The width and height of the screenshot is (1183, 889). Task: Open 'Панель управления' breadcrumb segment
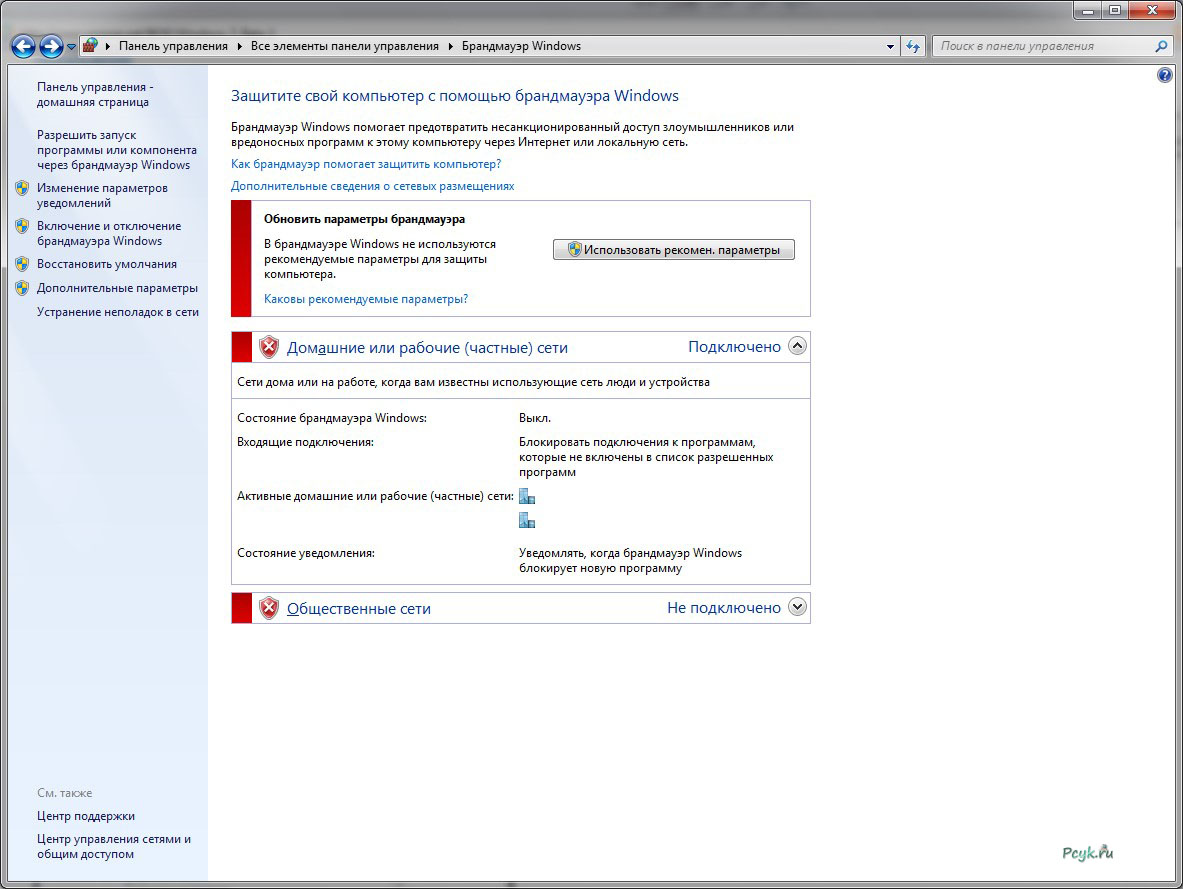pyautogui.click(x=173, y=46)
